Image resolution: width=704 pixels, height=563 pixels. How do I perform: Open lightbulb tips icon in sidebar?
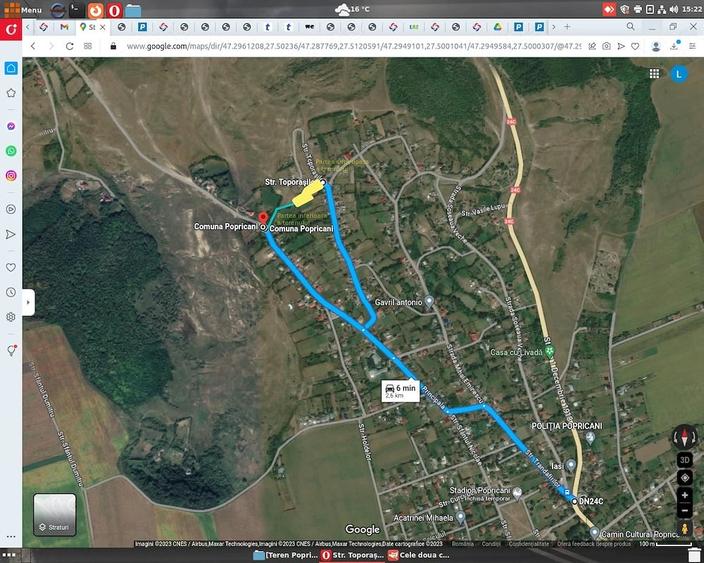(x=12, y=351)
